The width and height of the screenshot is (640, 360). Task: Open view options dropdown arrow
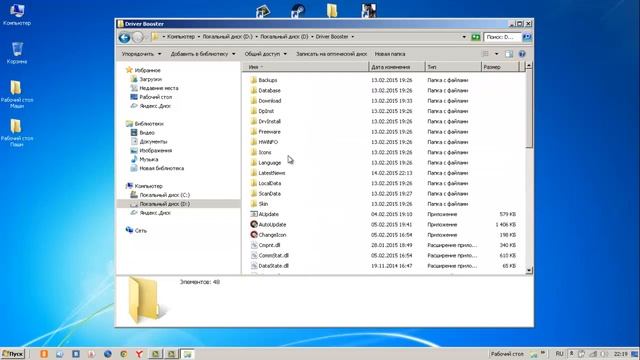tap(496, 54)
